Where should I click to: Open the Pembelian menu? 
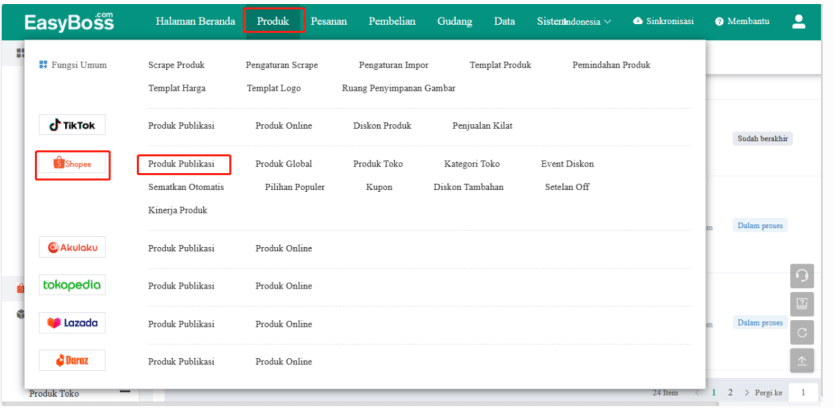(392, 21)
